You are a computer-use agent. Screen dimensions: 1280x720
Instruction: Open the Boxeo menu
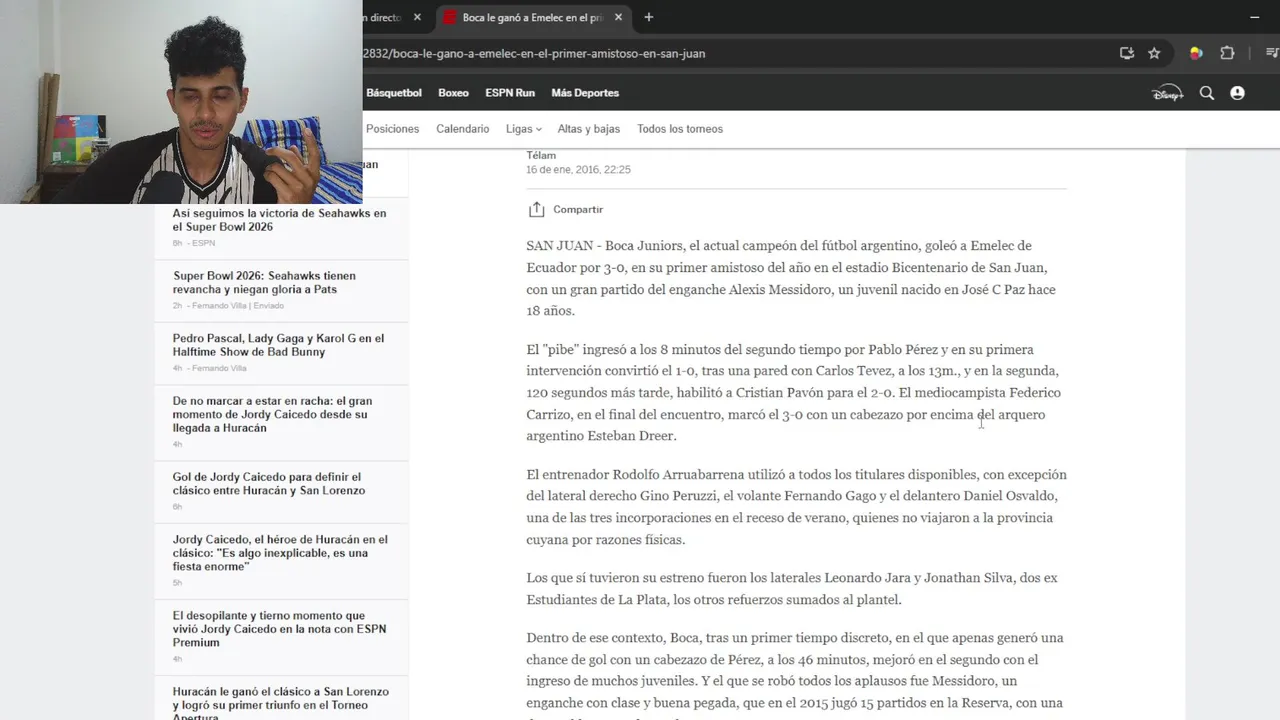(x=453, y=93)
